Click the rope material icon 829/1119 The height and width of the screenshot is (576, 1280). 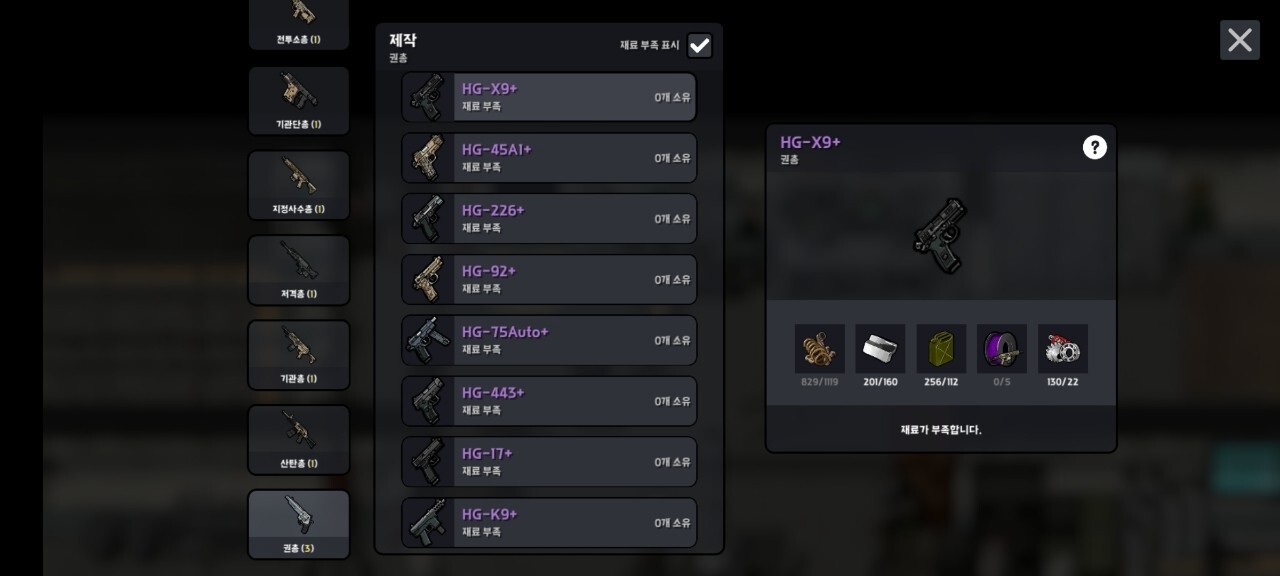820,349
